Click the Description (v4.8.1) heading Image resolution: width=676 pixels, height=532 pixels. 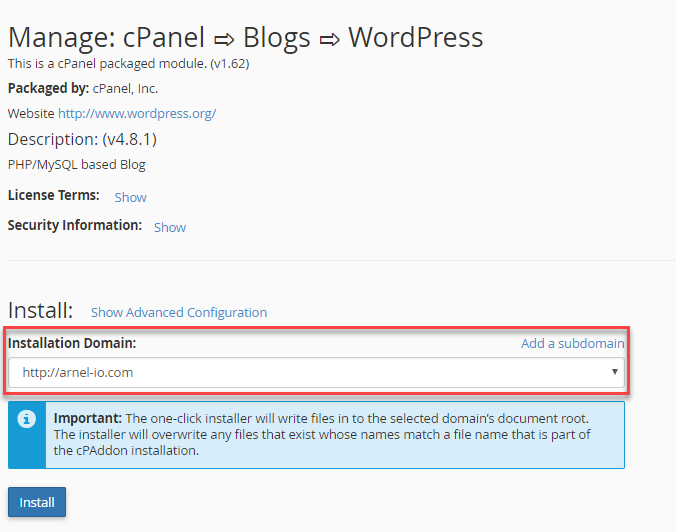[82, 139]
